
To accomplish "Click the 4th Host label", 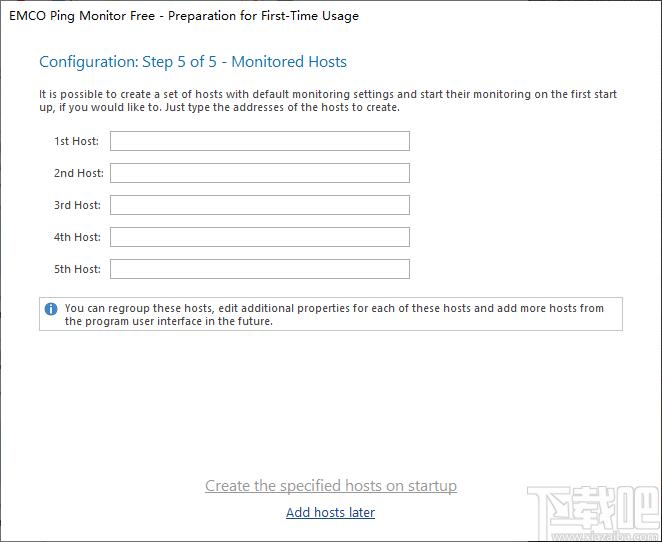I will click(77, 237).
